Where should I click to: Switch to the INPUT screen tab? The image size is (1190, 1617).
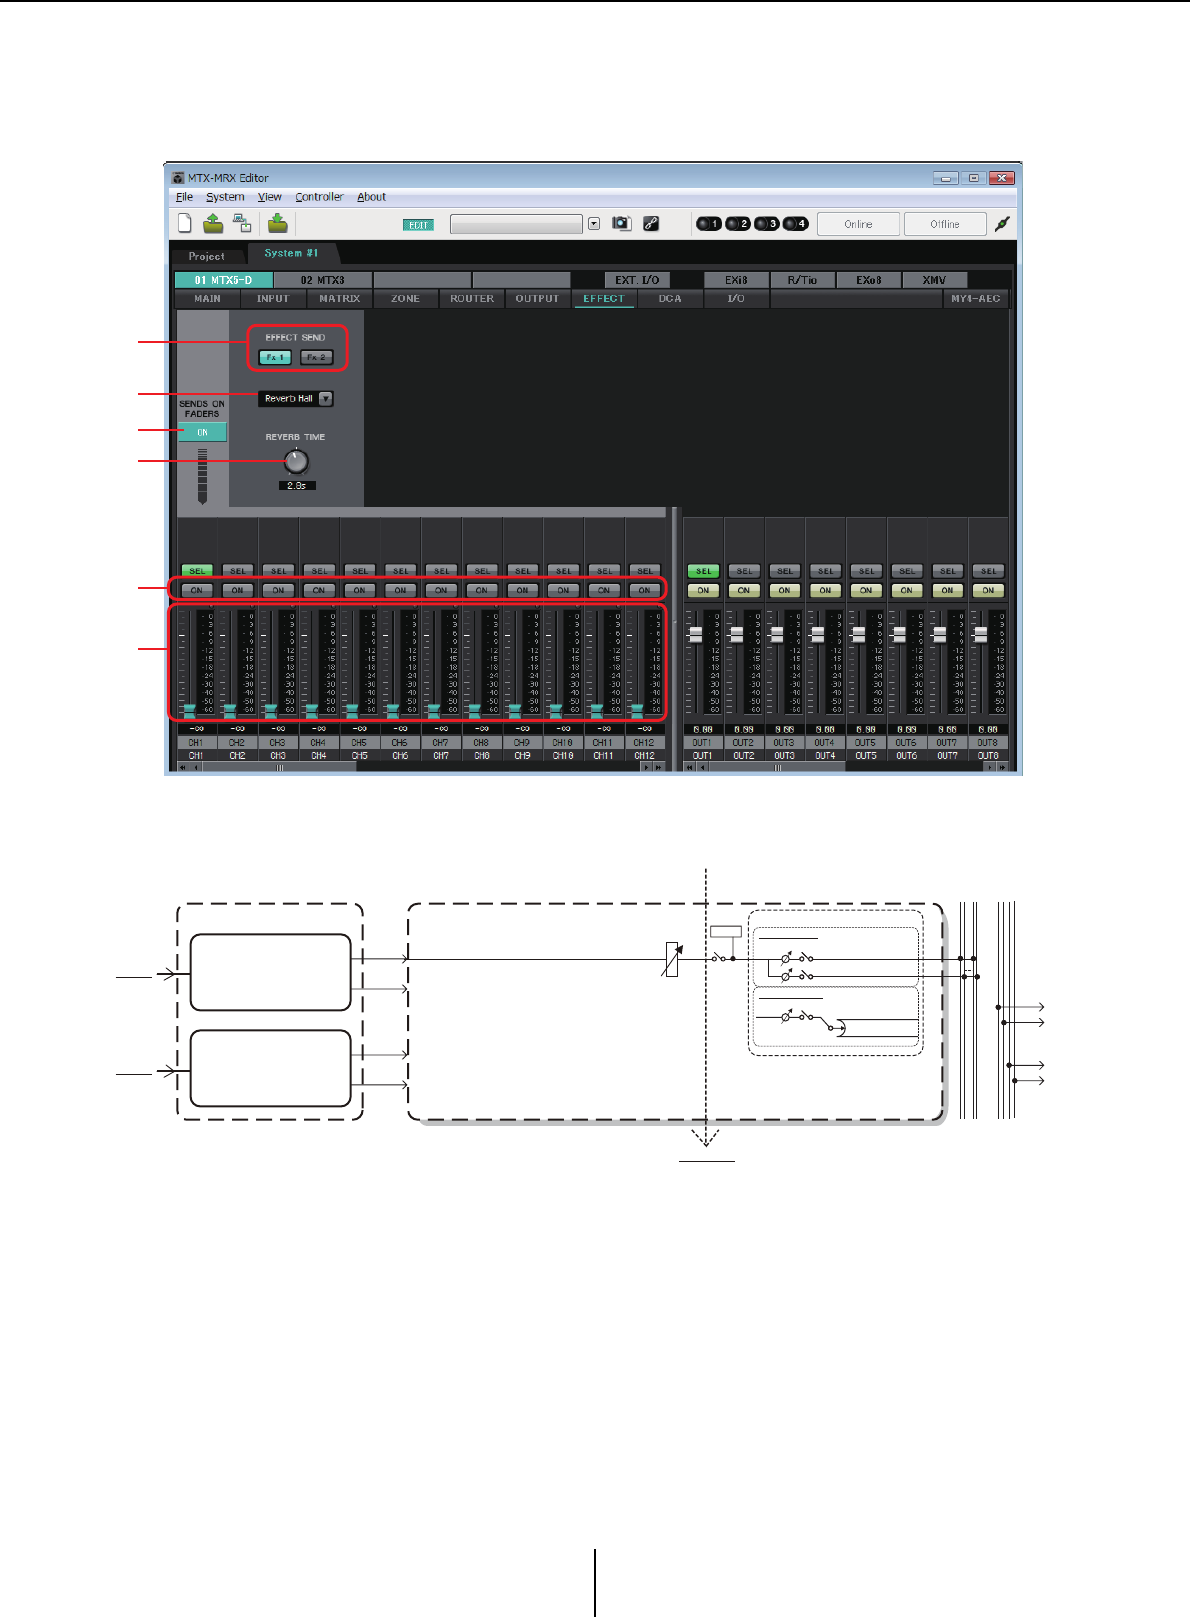[x=273, y=298]
